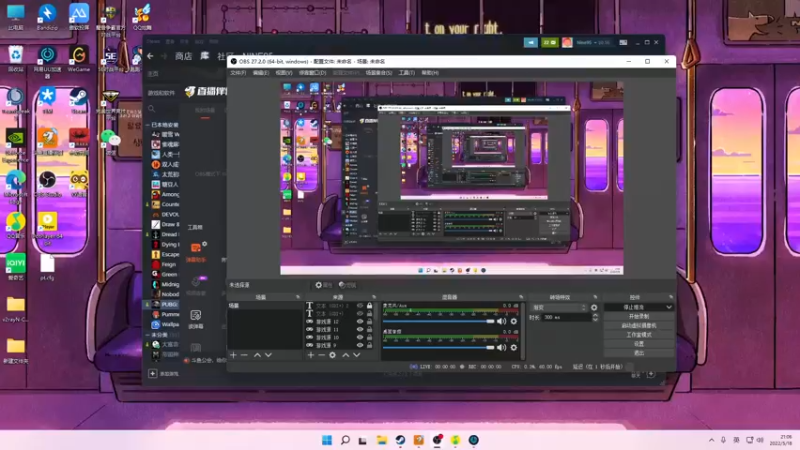Open OBS Studio desktop shortcut
800x450 pixels.
click(47, 185)
